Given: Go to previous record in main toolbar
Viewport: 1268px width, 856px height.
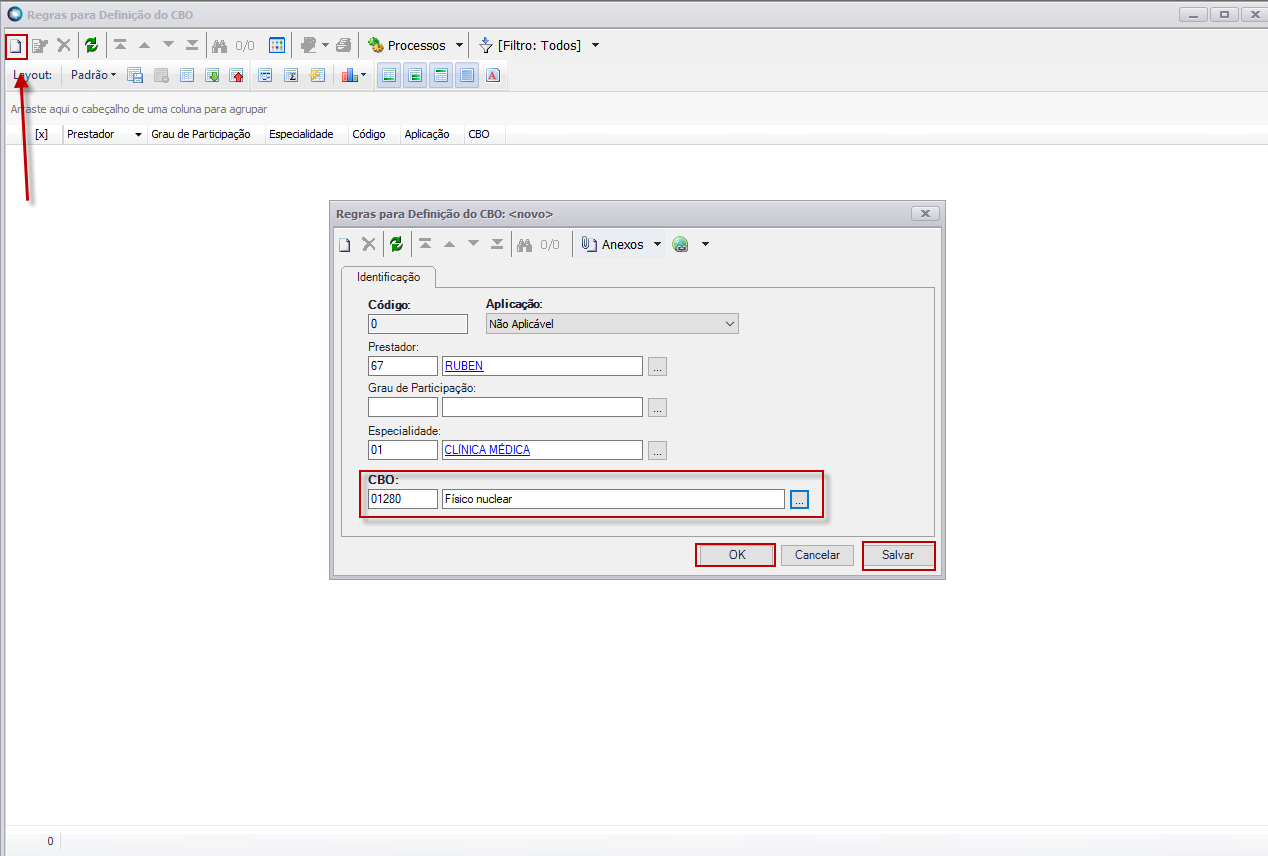Looking at the screenshot, I should click(144, 46).
